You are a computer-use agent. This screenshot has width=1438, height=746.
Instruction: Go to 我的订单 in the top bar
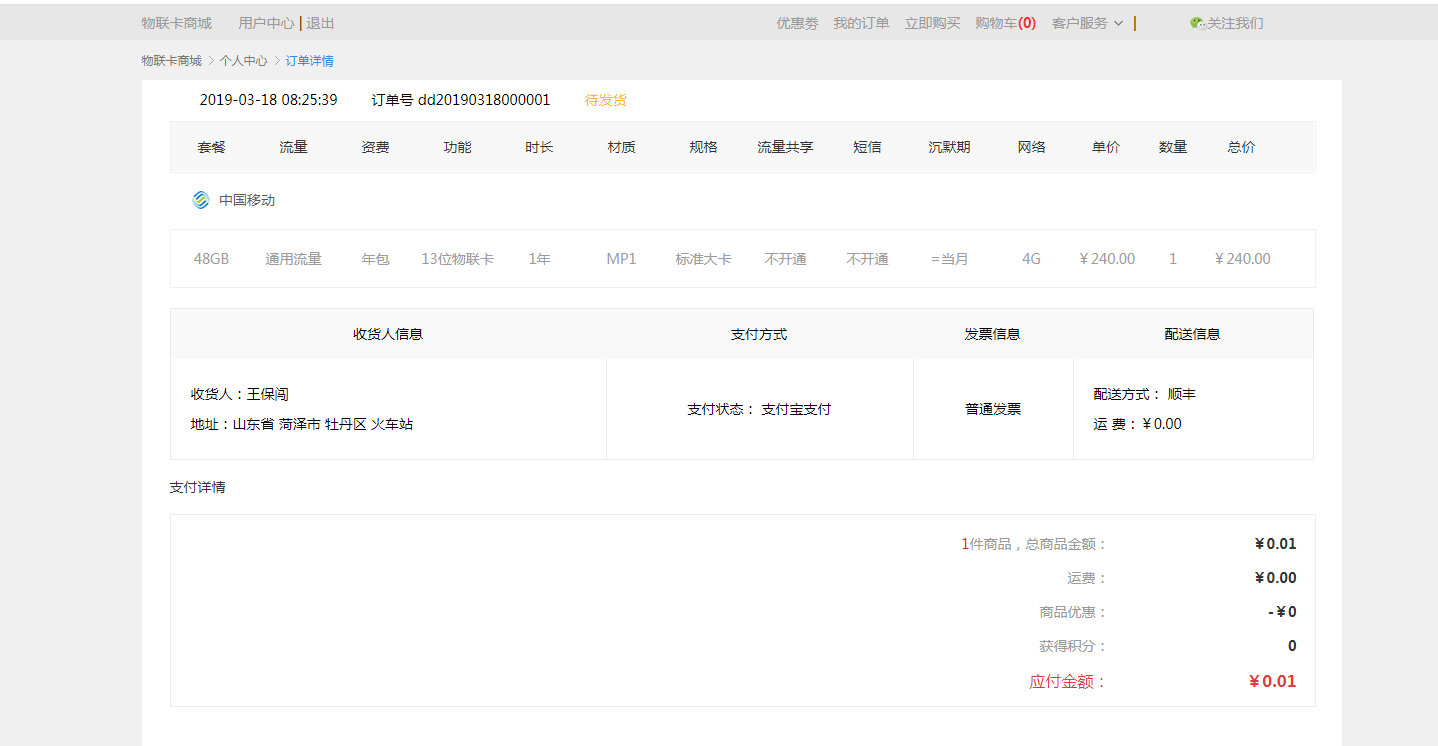(x=861, y=23)
